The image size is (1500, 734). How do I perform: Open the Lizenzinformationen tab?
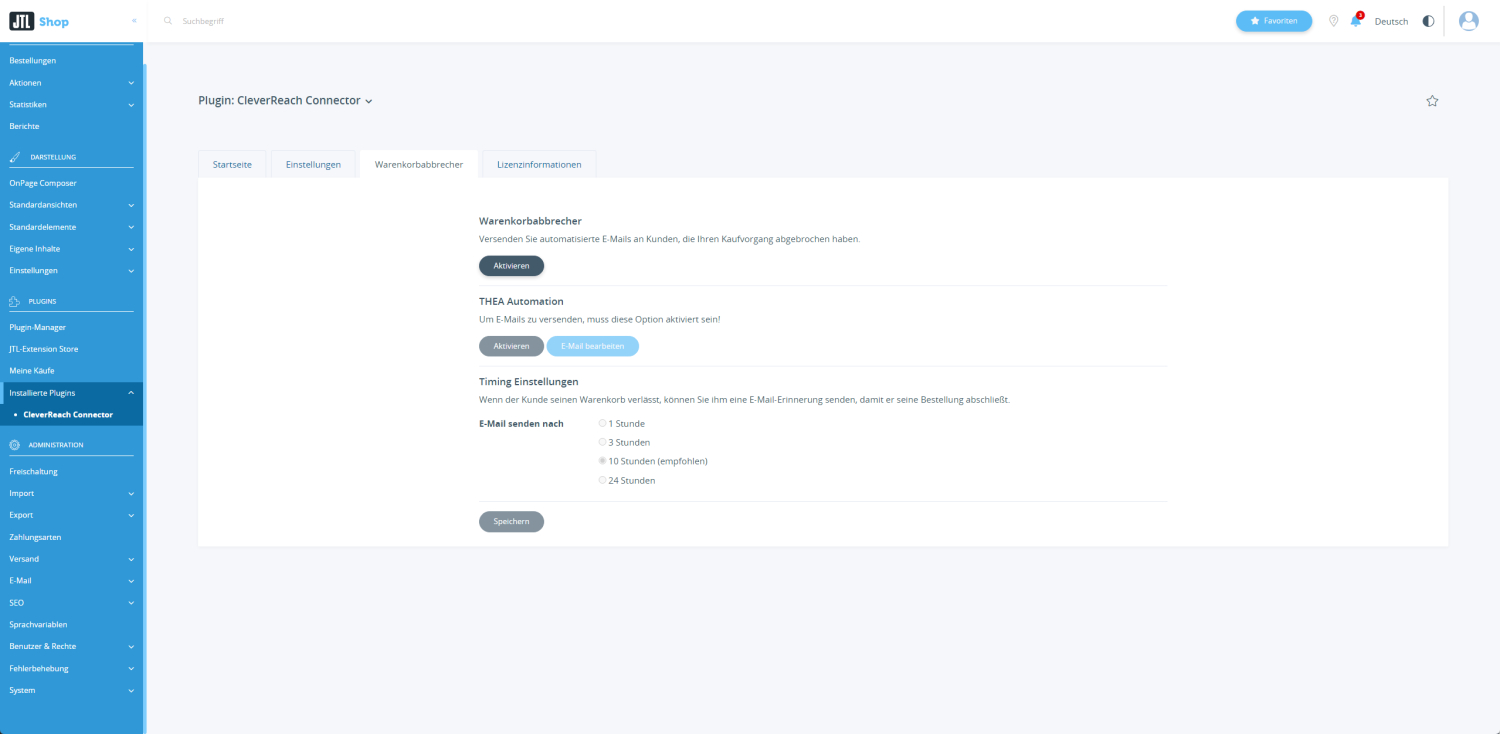pyautogui.click(x=539, y=164)
